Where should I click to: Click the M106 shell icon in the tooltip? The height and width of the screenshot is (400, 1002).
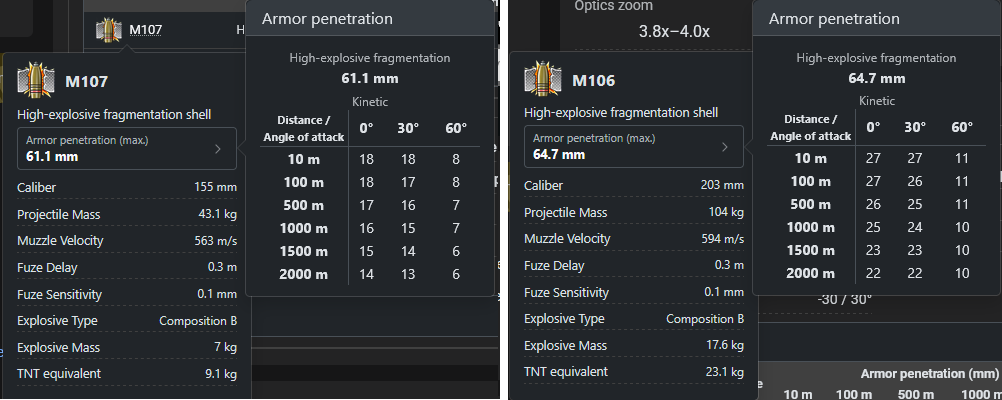click(543, 79)
